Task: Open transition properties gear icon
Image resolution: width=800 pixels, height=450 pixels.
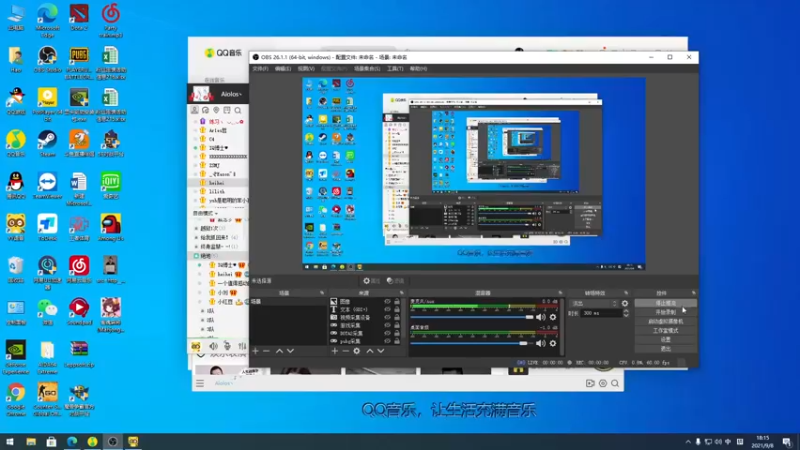Action: point(625,303)
